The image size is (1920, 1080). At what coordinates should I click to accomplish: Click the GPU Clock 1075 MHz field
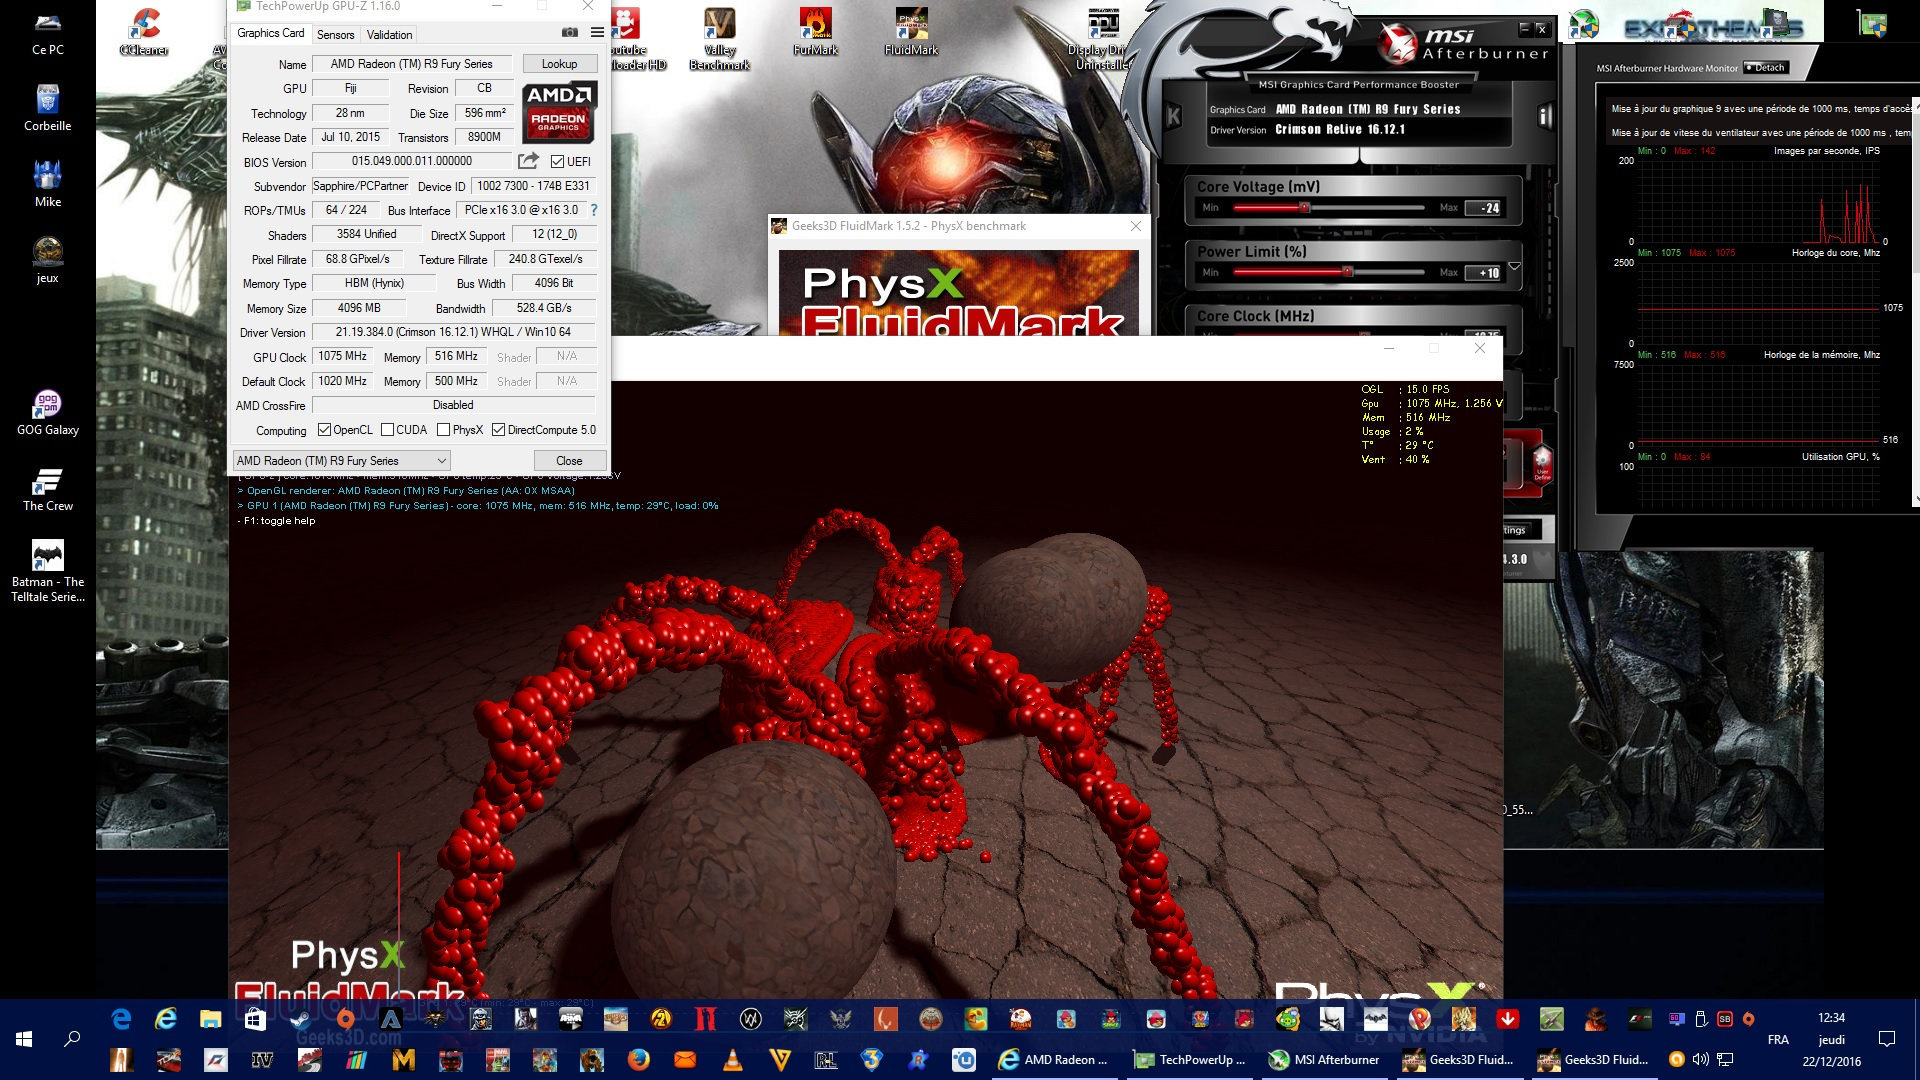tap(343, 357)
